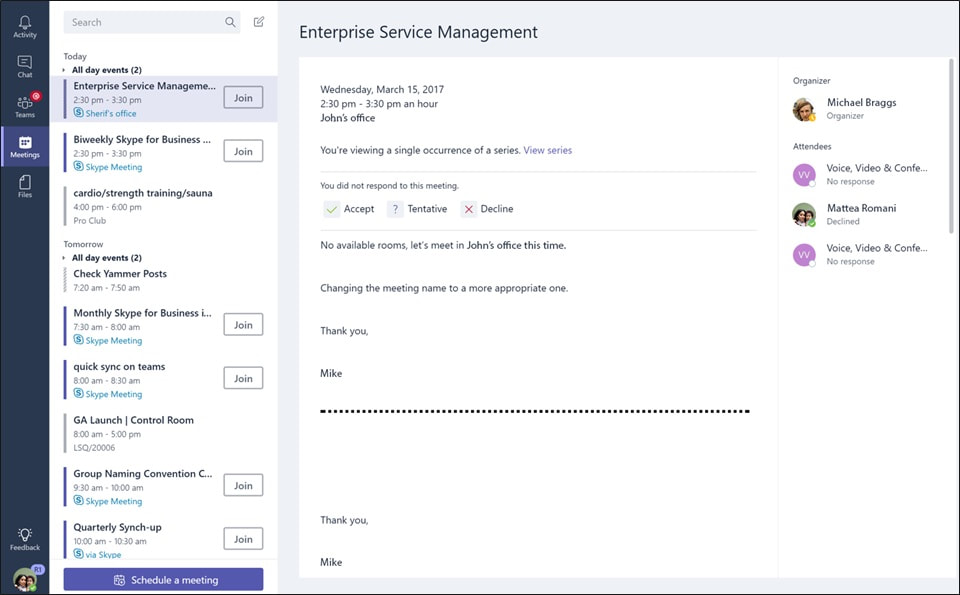Accept the meeting with the checkmark

tap(349, 209)
